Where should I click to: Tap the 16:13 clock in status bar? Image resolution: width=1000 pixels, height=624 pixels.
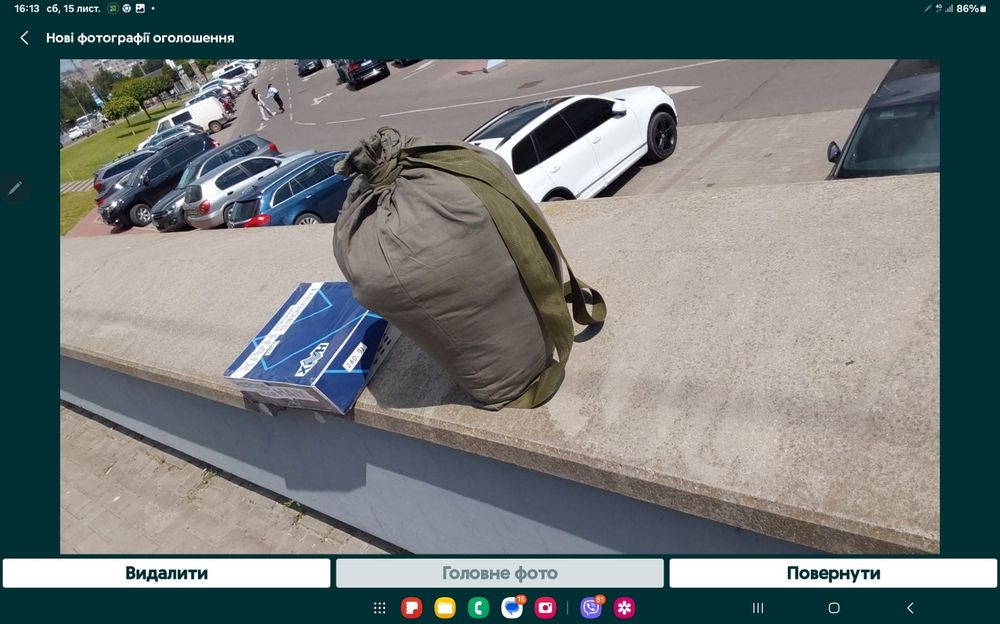pyautogui.click(x=27, y=8)
